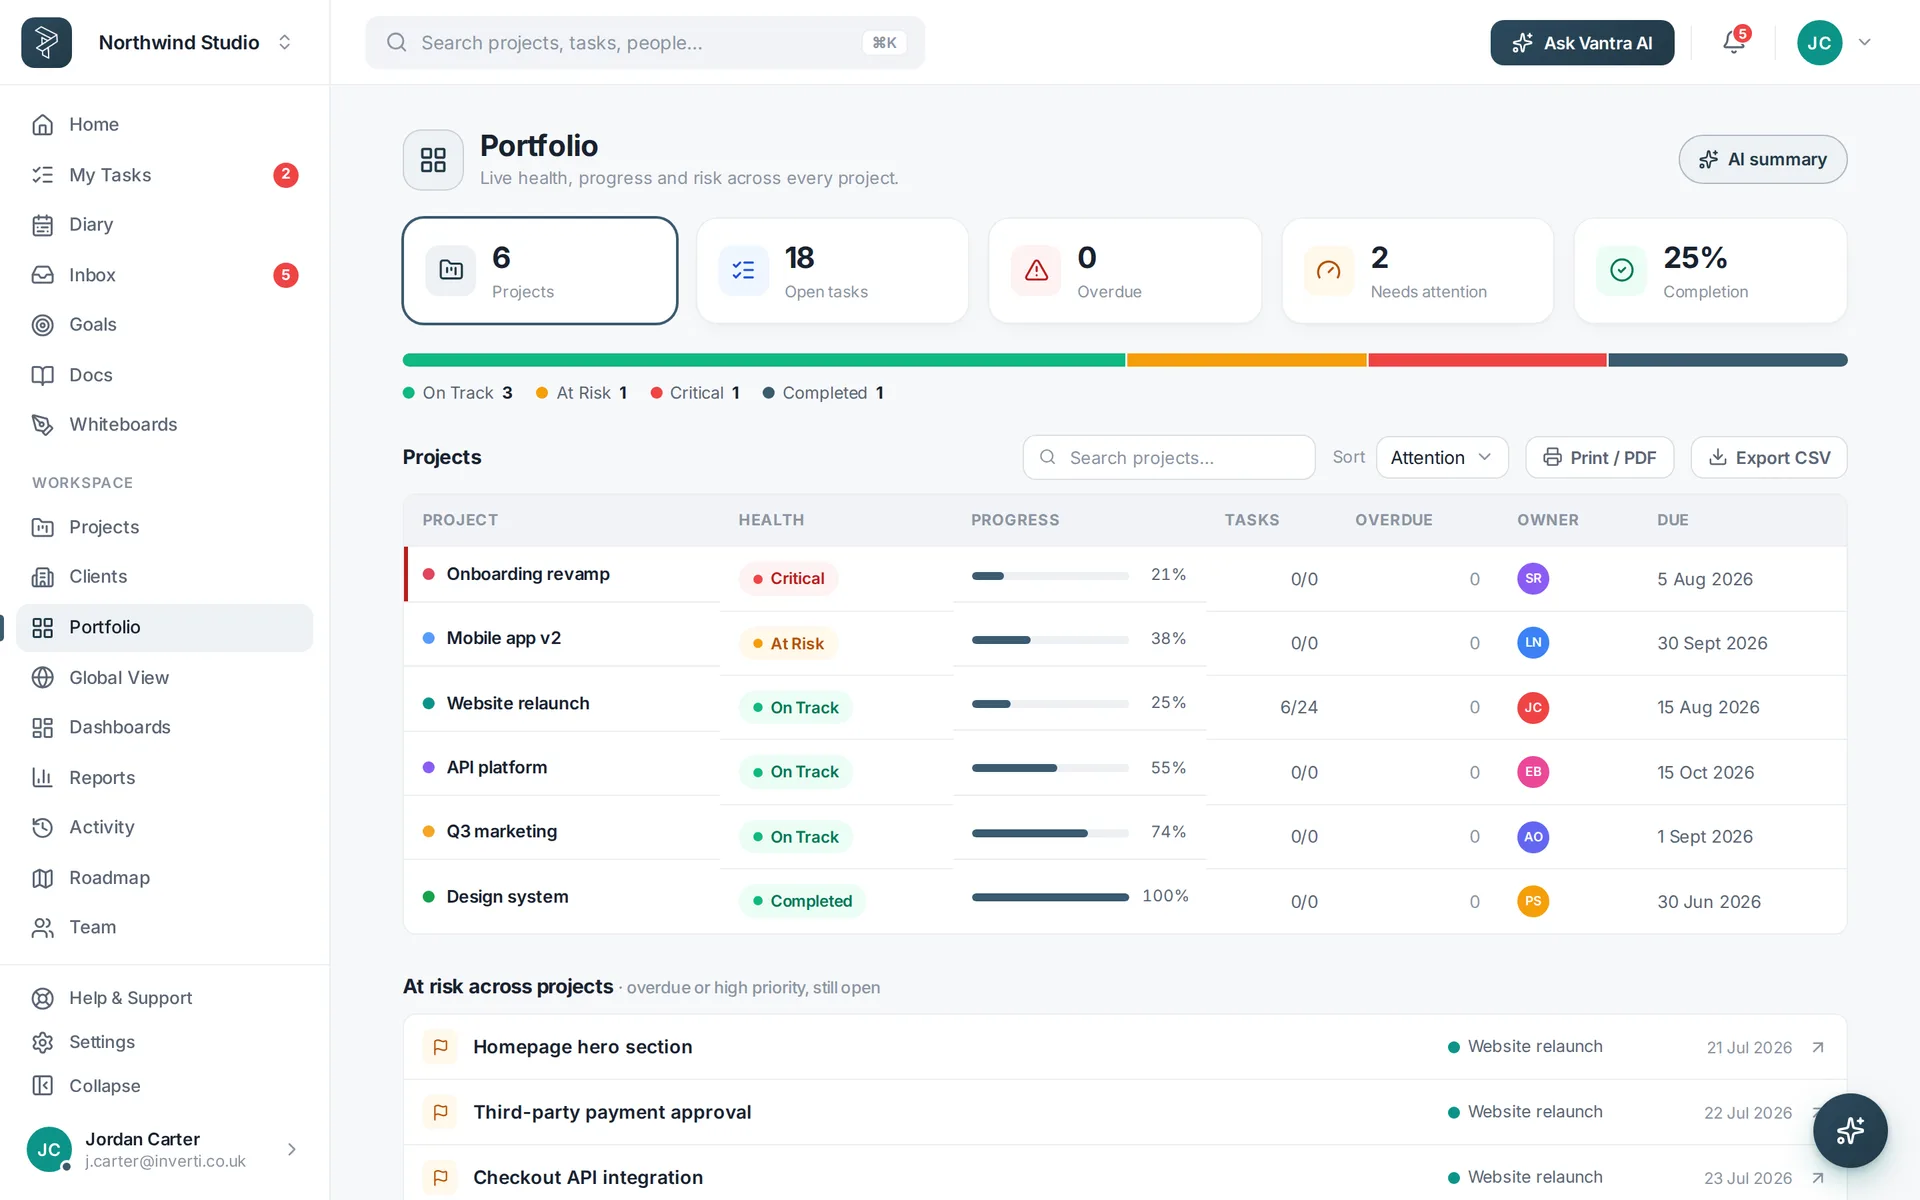Open the Inbox

(165, 275)
